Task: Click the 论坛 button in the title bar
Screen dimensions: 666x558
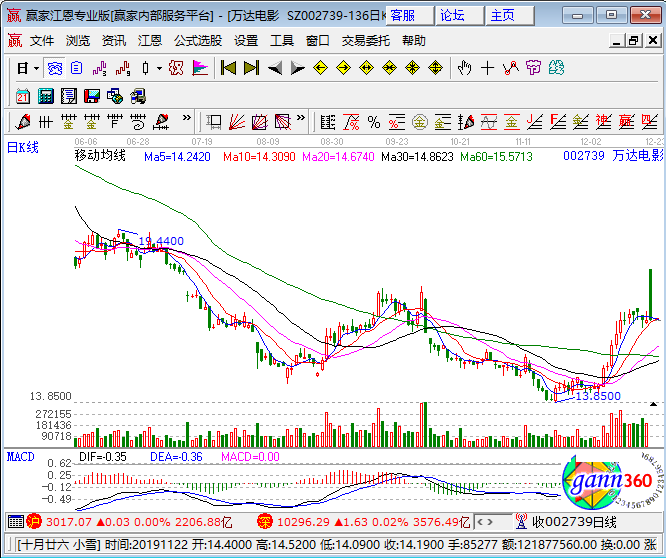Action: (460, 16)
